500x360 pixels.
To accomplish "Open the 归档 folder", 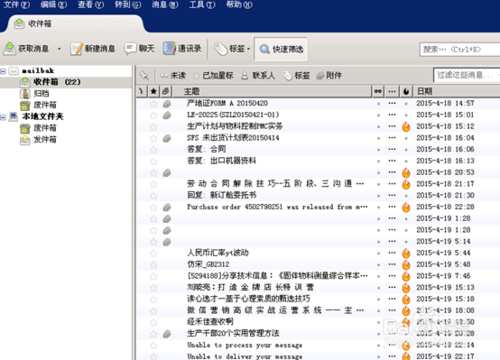I will [x=41, y=93].
